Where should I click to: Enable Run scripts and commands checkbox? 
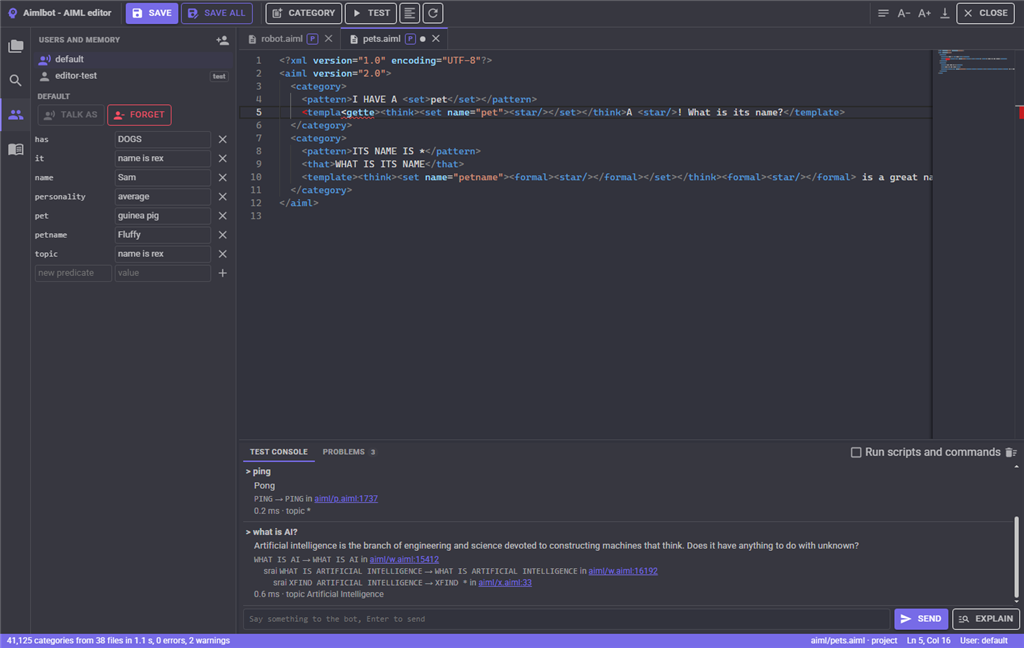pyautogui.click(x=856, y=452)
